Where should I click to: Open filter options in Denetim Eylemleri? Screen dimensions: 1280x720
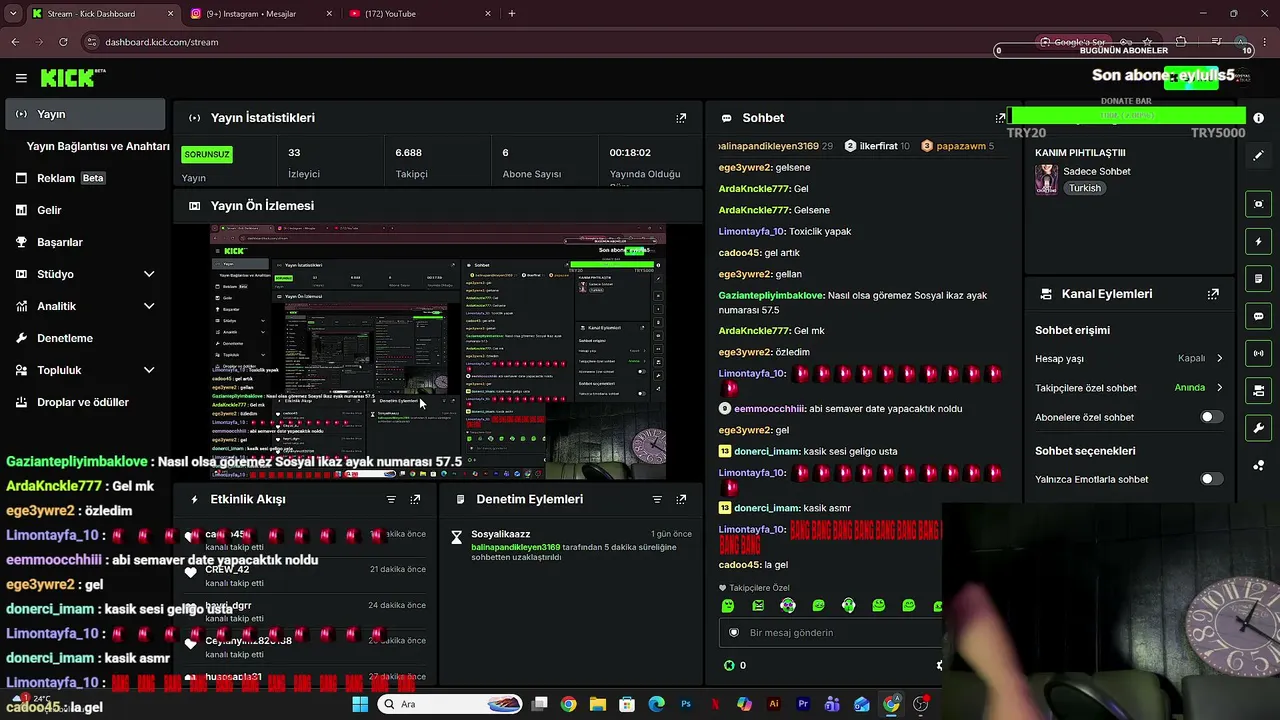[657, 499]
